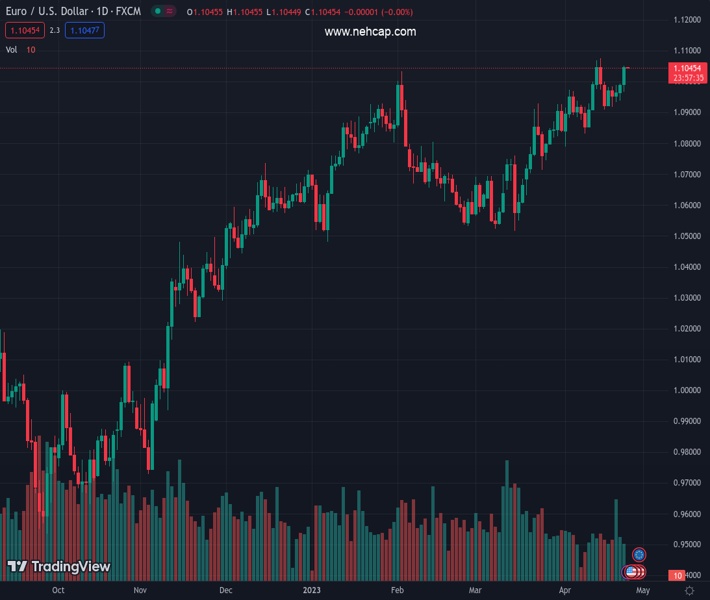Viewport: 710px width, 600px height.
Task: Click the 1.12000 level on price scale
Action: [685, 20]
